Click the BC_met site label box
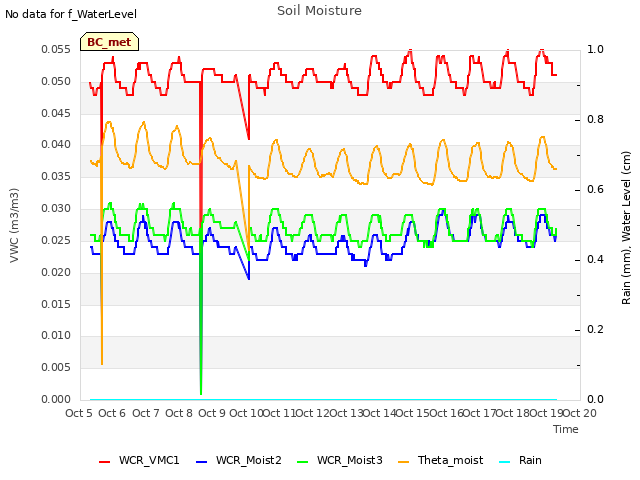Screen dimensions: 640x480 tap(109, 42)
